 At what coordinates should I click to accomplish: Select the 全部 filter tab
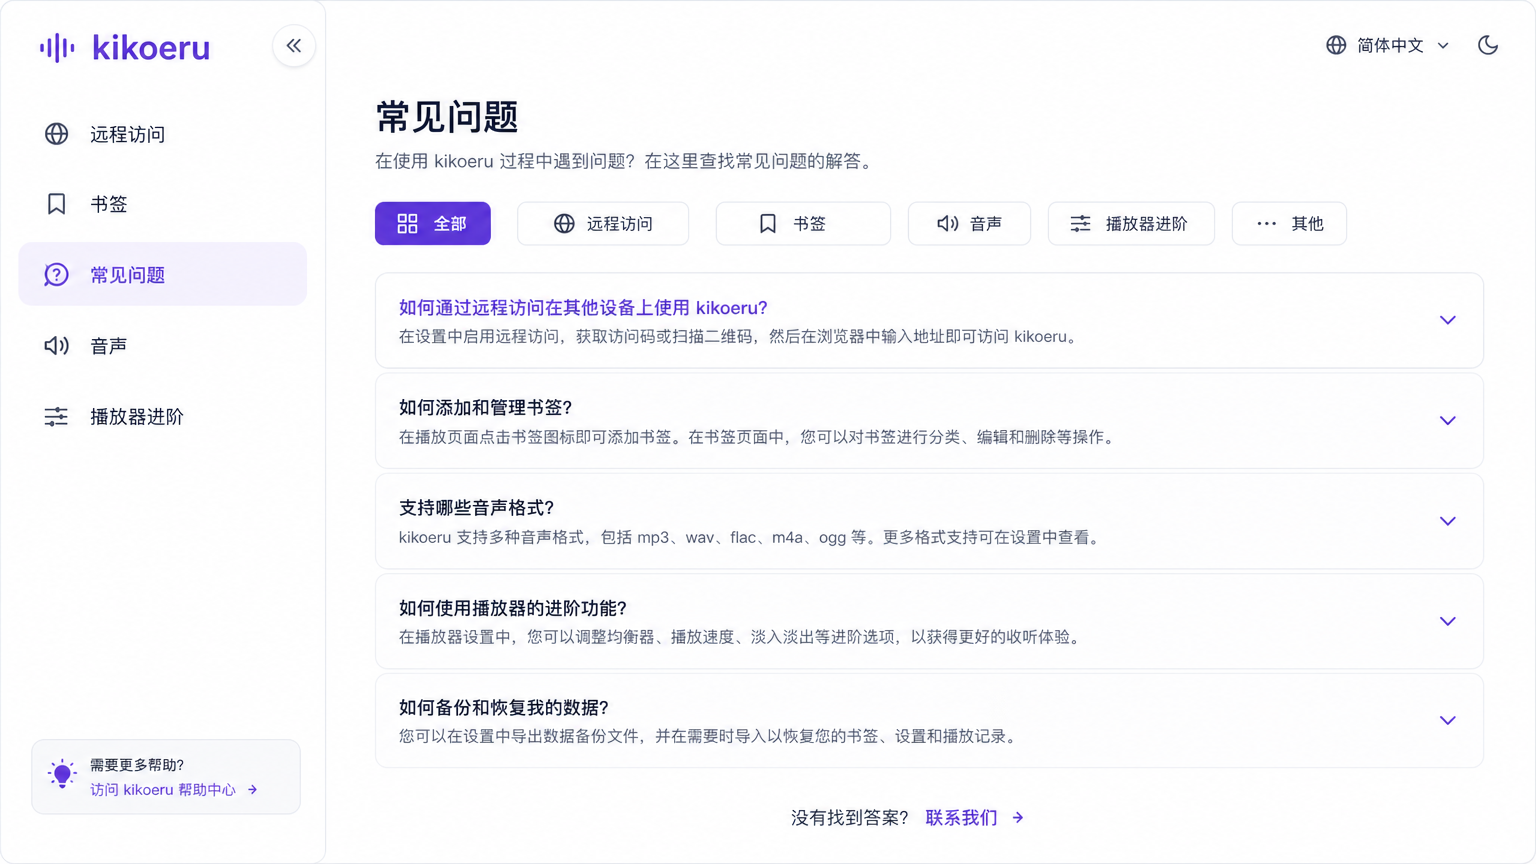coord(433,224)
